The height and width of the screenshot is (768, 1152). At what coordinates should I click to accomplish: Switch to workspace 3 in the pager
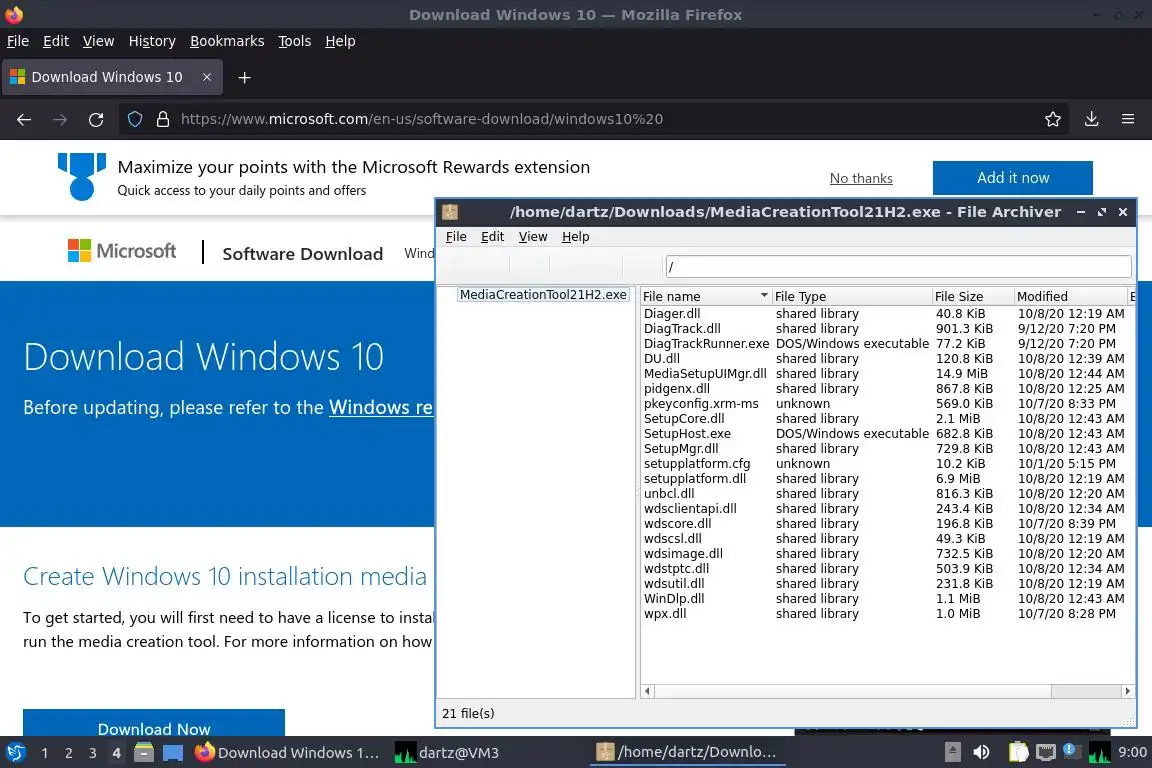pos(93,753)
